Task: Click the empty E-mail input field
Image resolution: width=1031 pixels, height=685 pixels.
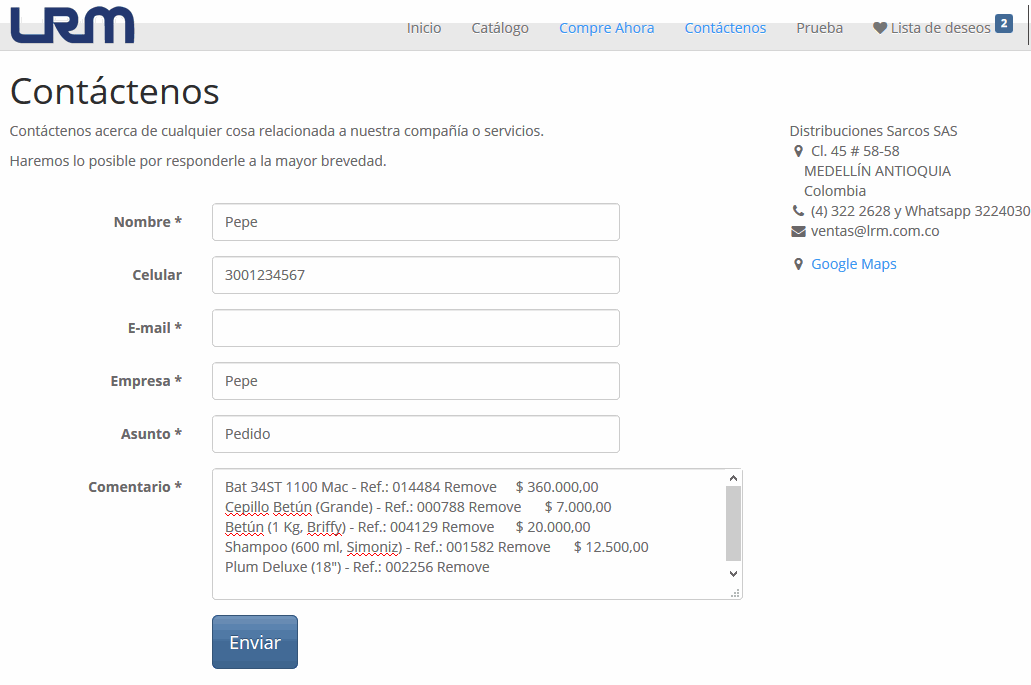Action: pos(415,328)
